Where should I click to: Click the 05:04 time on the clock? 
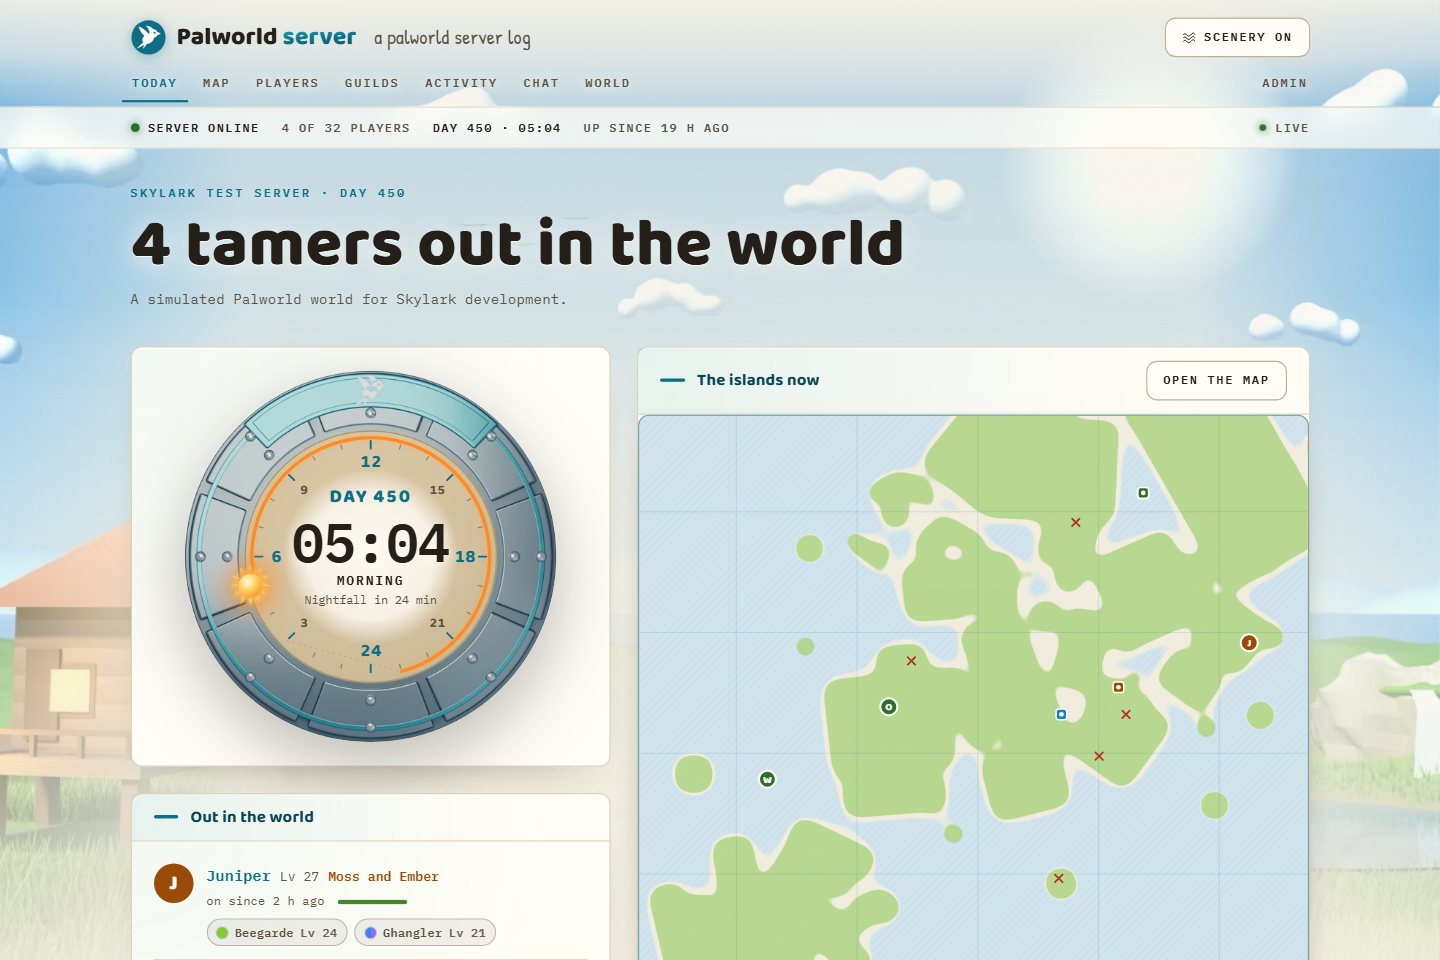pos(370,545)
